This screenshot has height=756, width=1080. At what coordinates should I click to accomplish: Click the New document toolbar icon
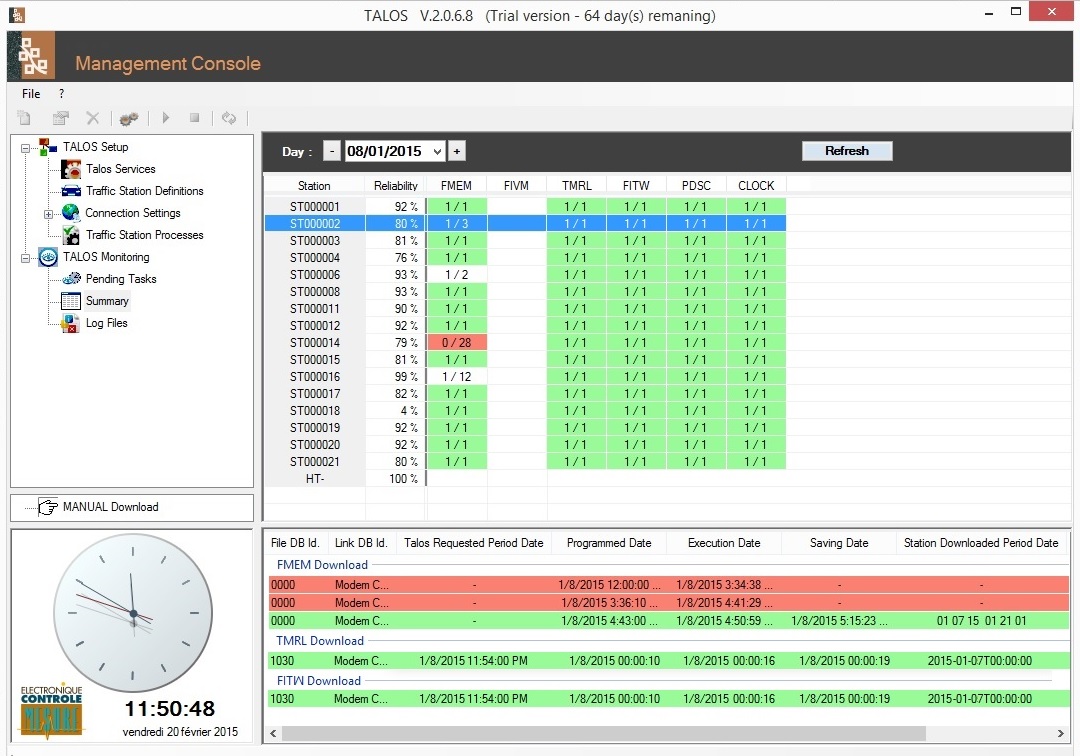tap(24, 118)
